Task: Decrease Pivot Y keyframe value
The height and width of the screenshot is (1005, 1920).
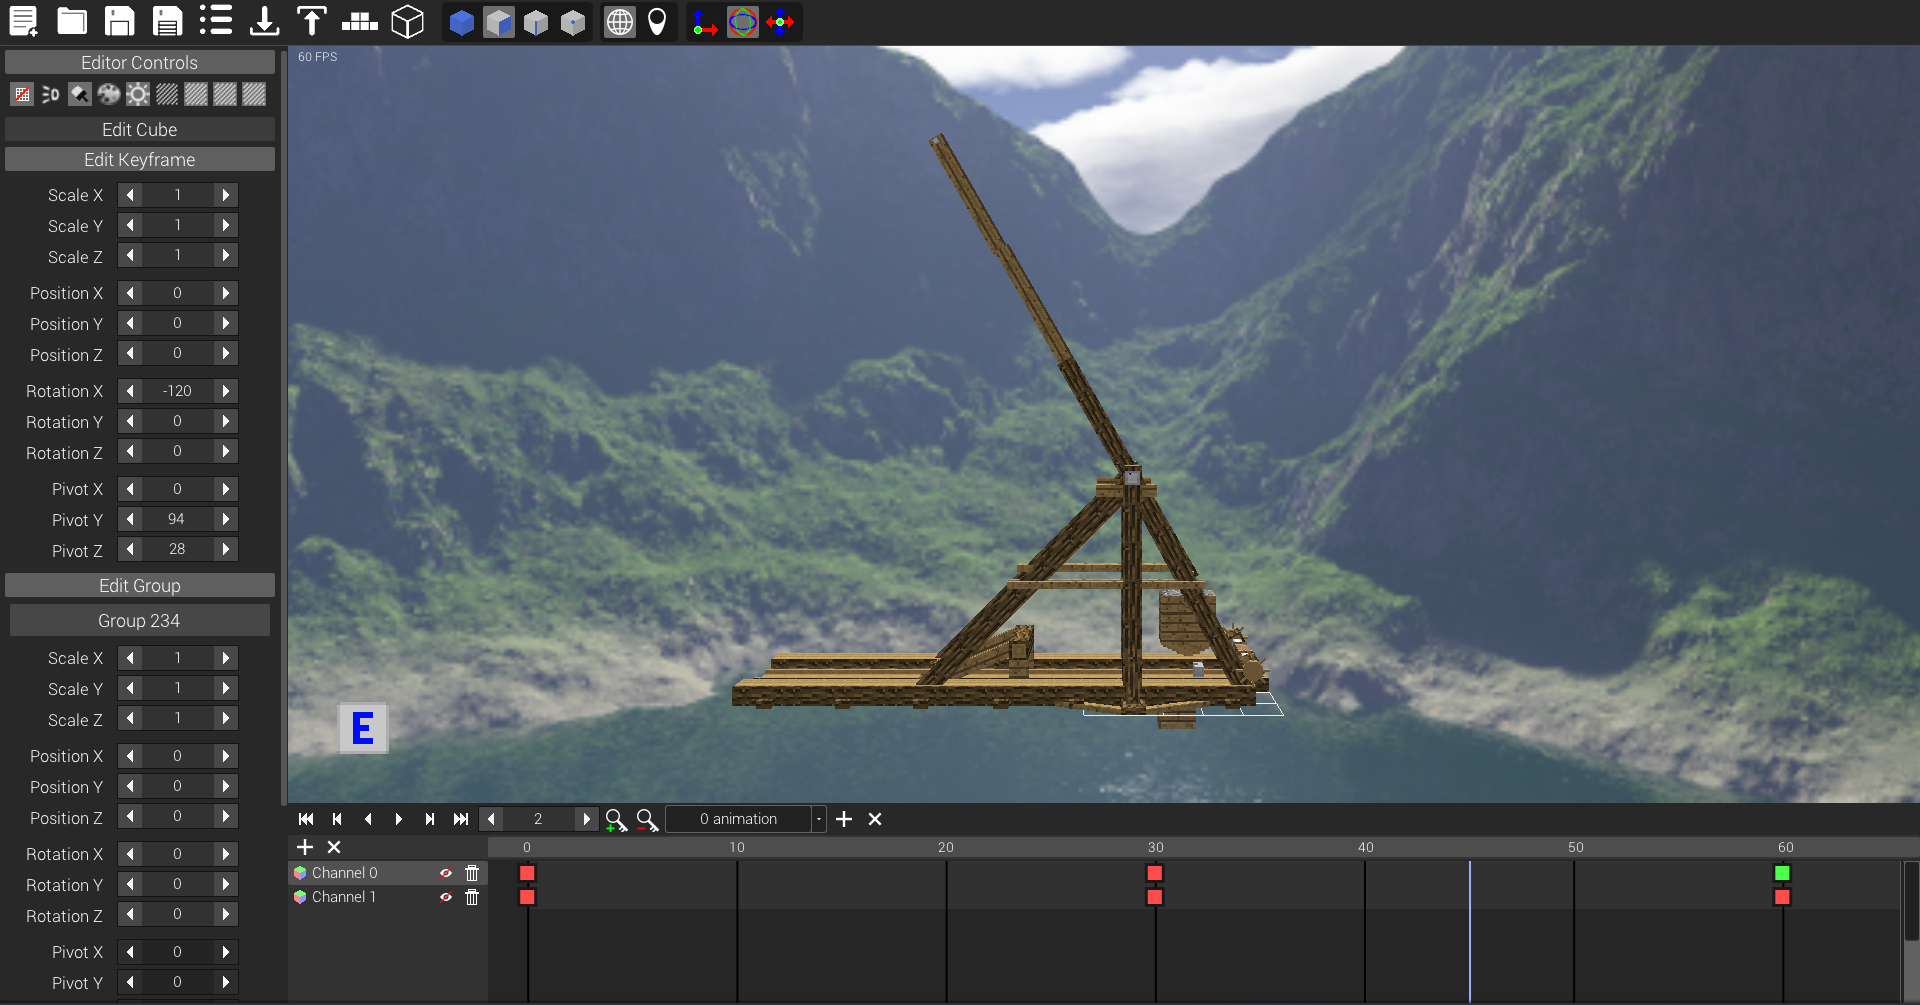Action: click(130, 519)
